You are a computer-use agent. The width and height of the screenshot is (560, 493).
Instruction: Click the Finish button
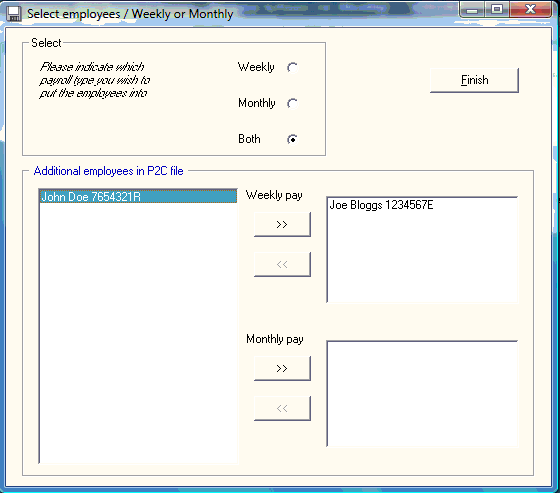474,80
